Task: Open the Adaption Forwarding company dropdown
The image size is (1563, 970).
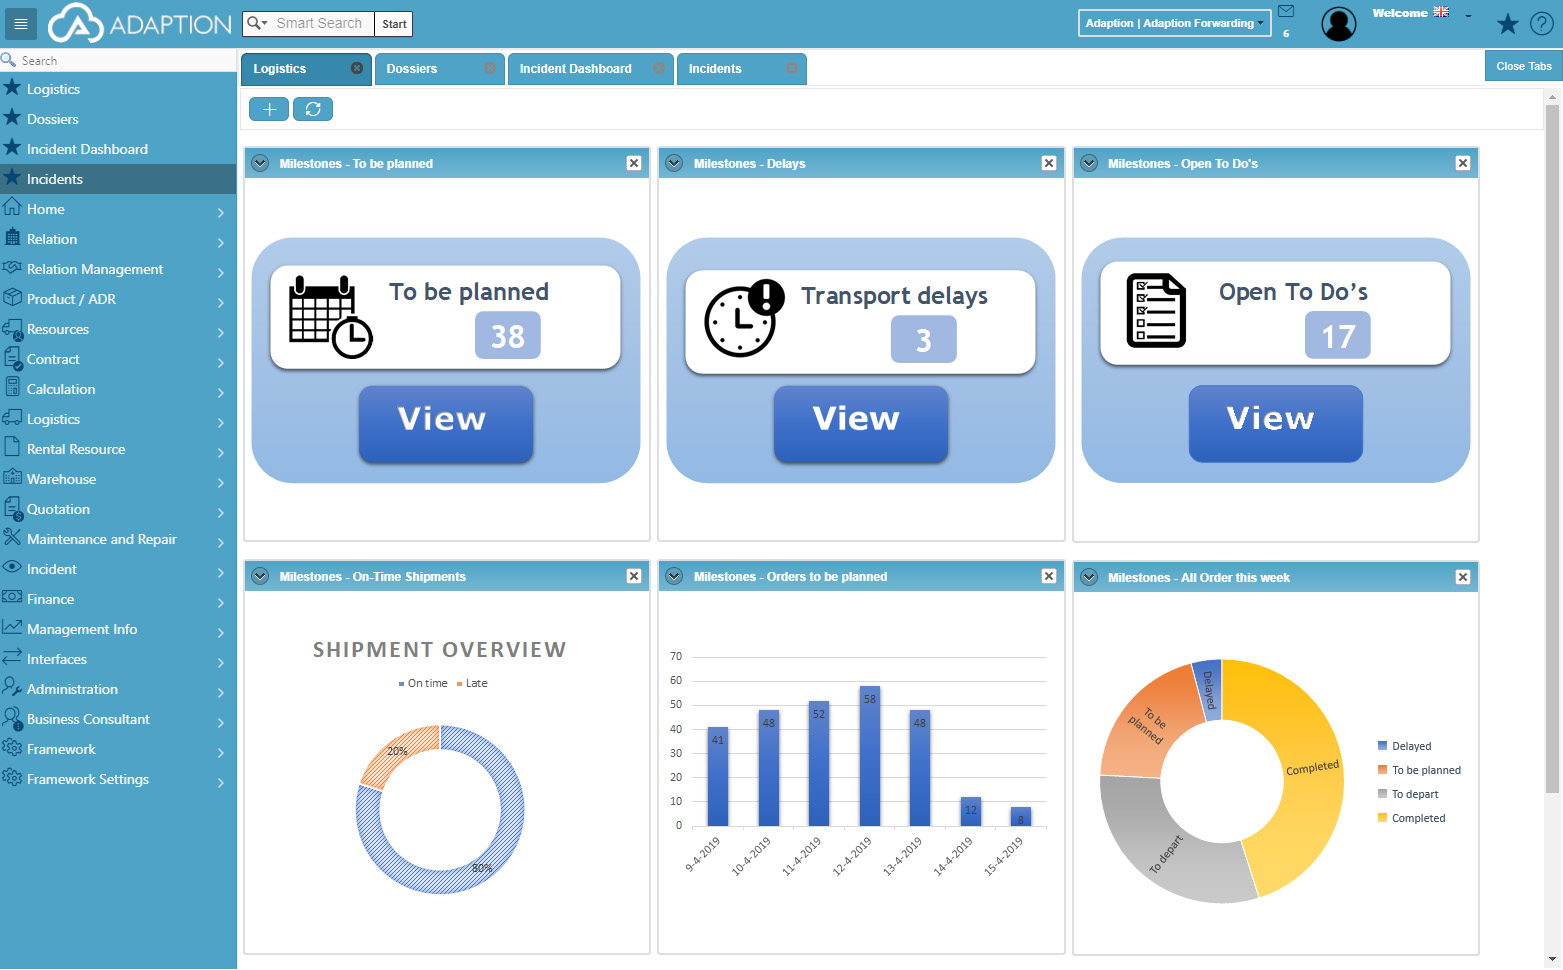Action: 1174,23
